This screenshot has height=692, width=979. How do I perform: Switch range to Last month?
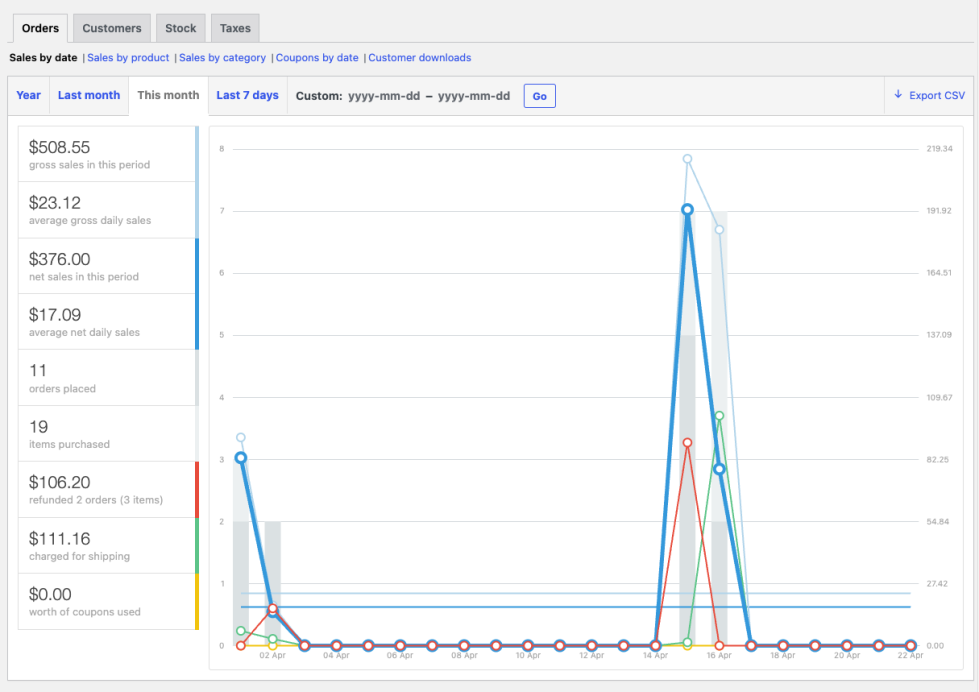[x=89, y=95]
